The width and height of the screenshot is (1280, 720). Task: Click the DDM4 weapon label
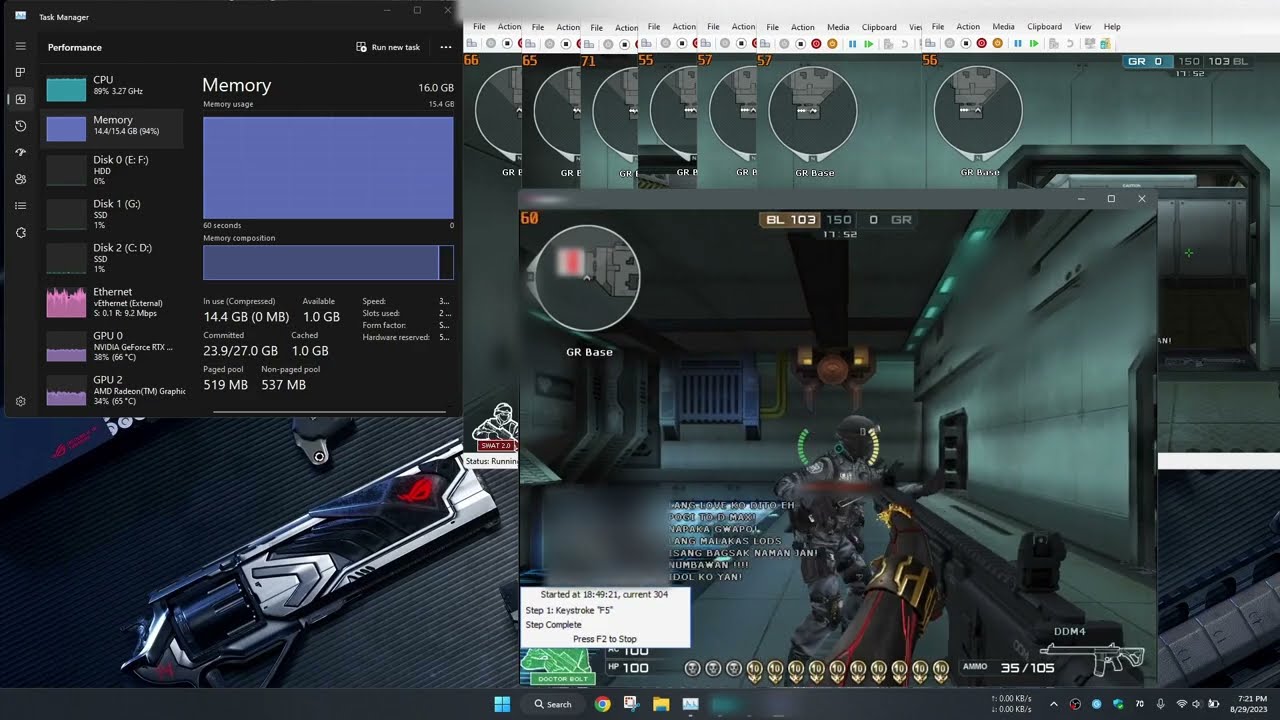[1069, 632]
